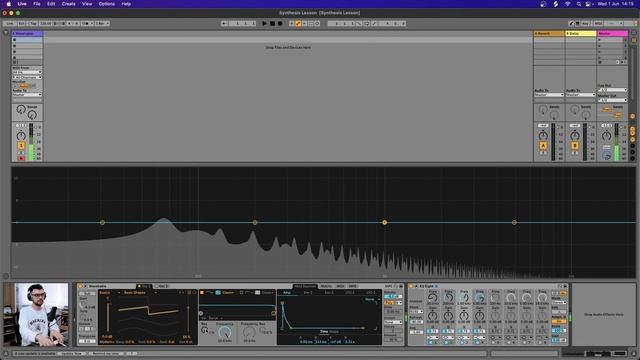Open the Help menu
Image resolution: width=640 pixels, height=360 pixels.
127,4
